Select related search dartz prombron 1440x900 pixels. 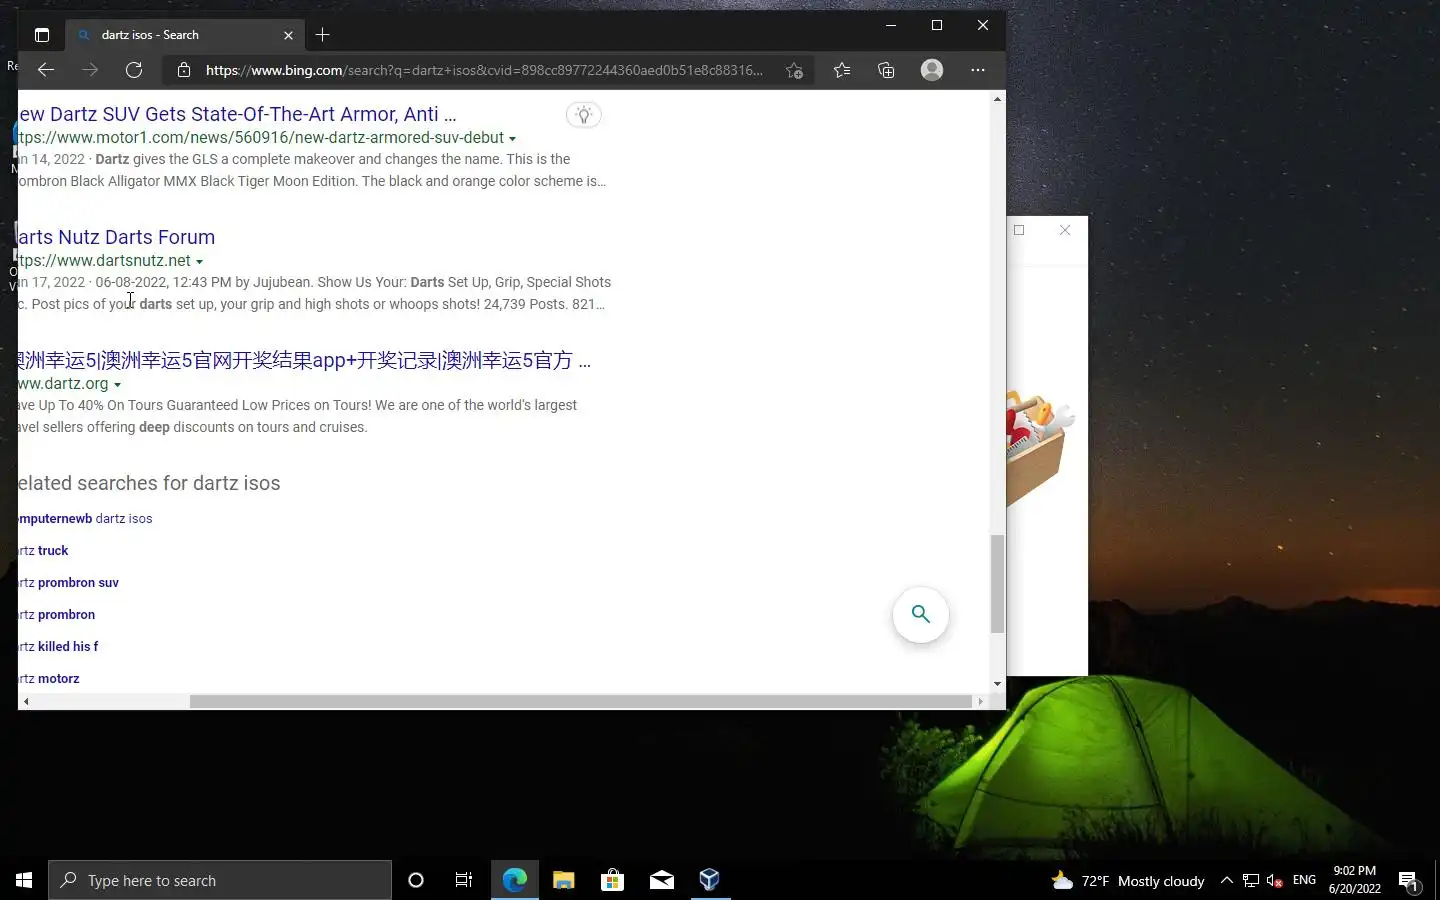click(x=57, y=615)
